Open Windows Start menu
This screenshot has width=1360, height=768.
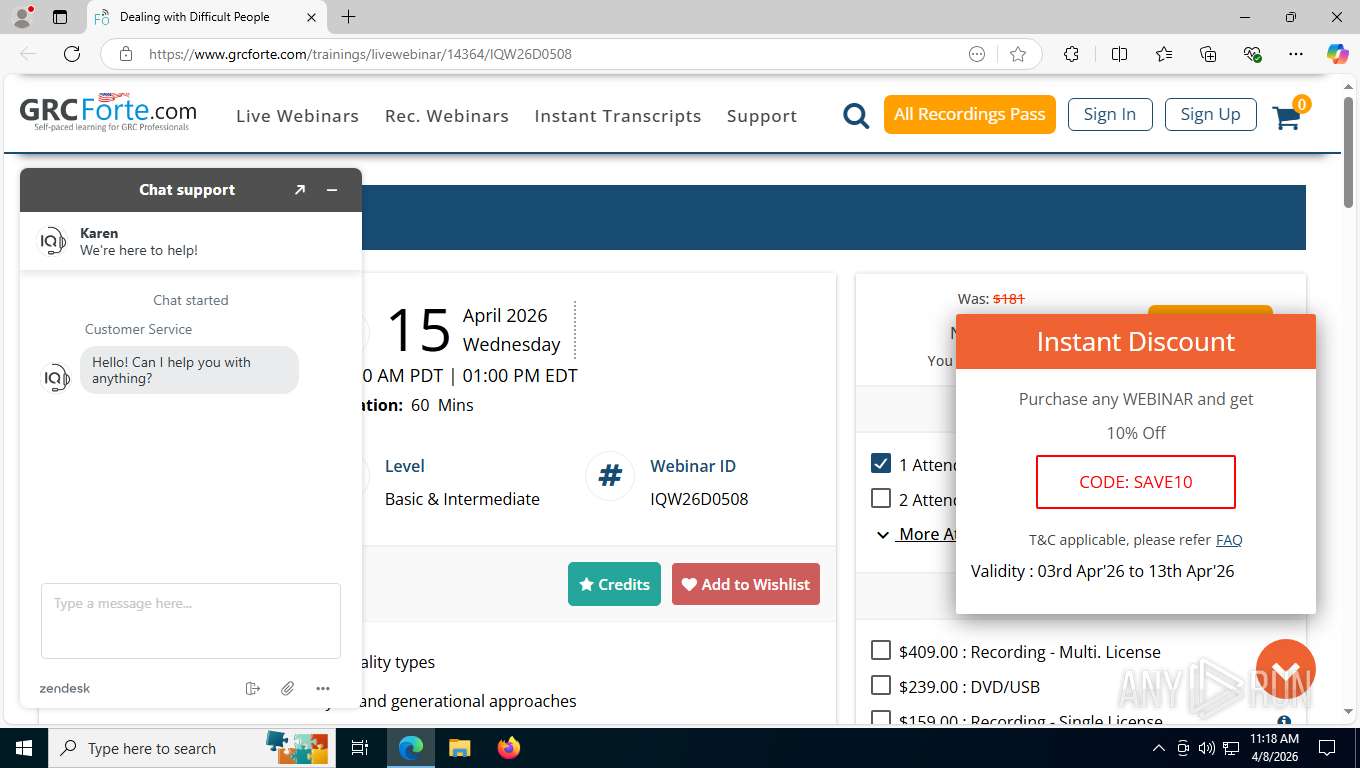point(24,748)
